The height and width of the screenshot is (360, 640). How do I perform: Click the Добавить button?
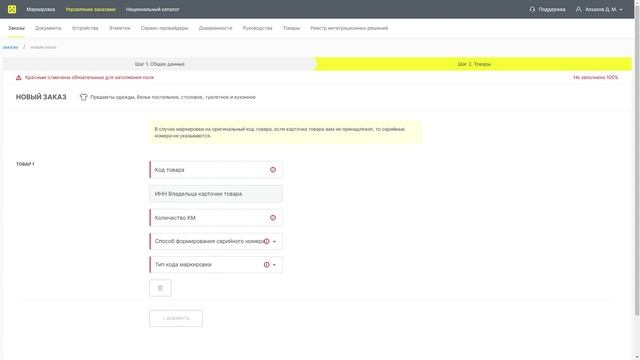coord(176,318)
